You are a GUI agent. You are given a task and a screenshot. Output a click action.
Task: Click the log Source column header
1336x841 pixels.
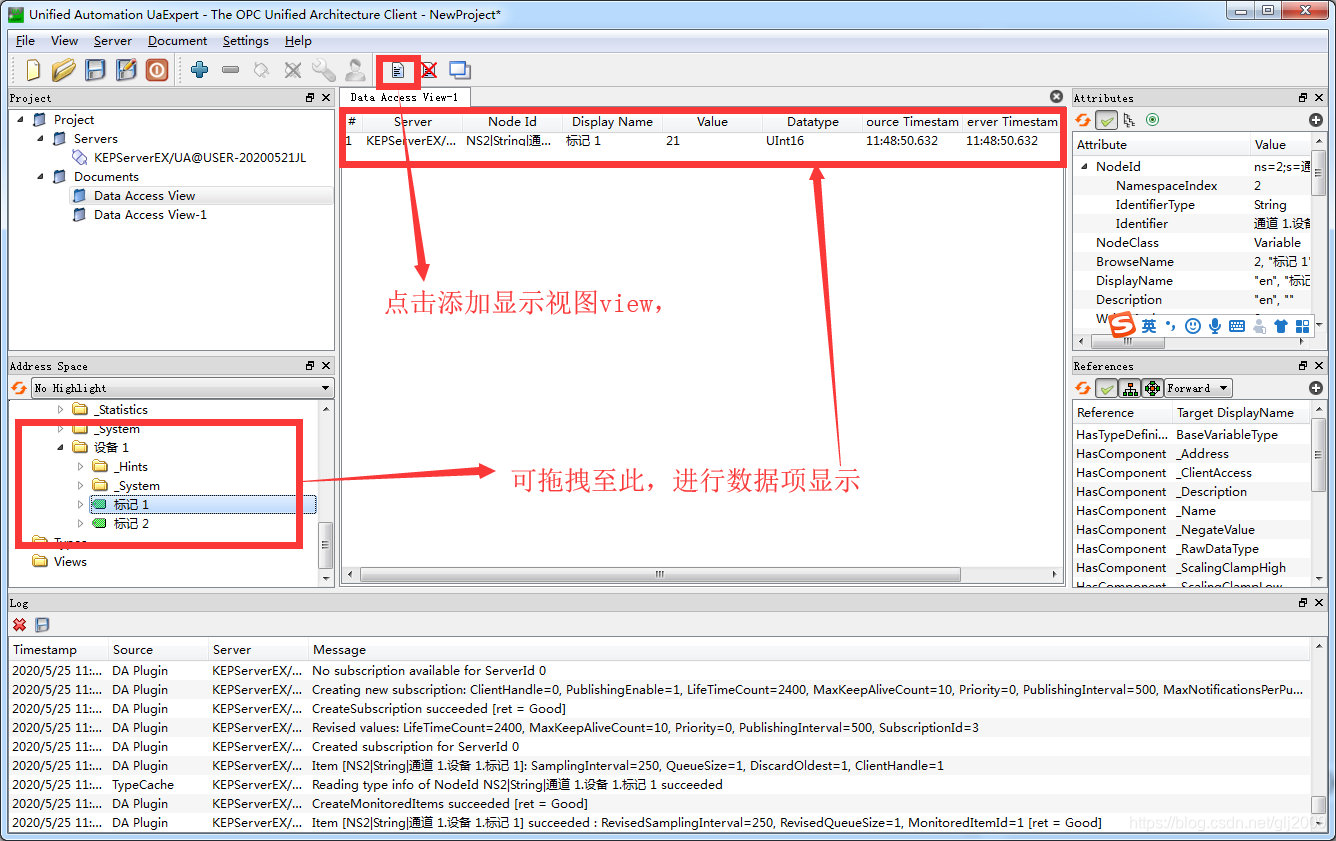click(x=158, y=650)
